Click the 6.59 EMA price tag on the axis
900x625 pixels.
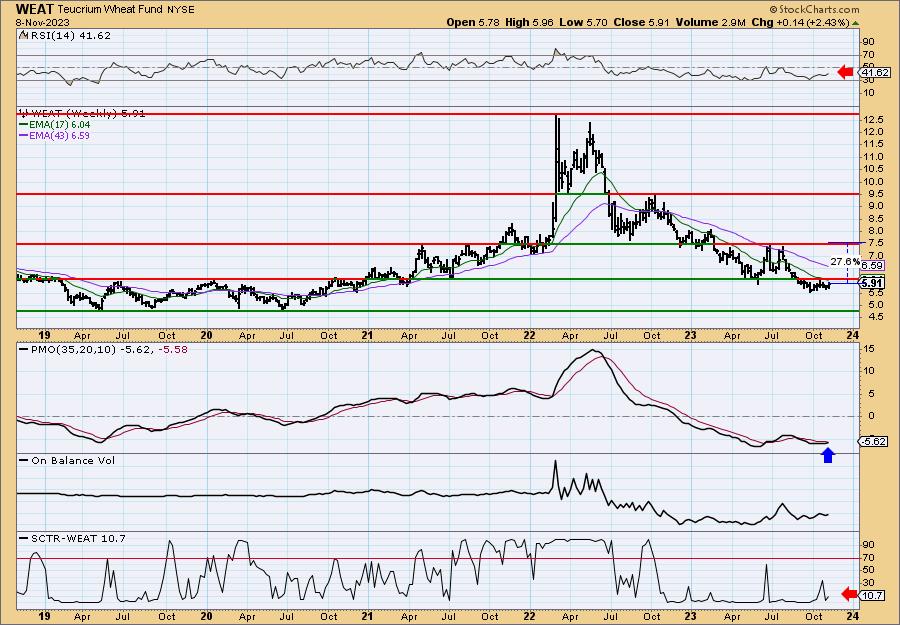[x=872, y=266]
